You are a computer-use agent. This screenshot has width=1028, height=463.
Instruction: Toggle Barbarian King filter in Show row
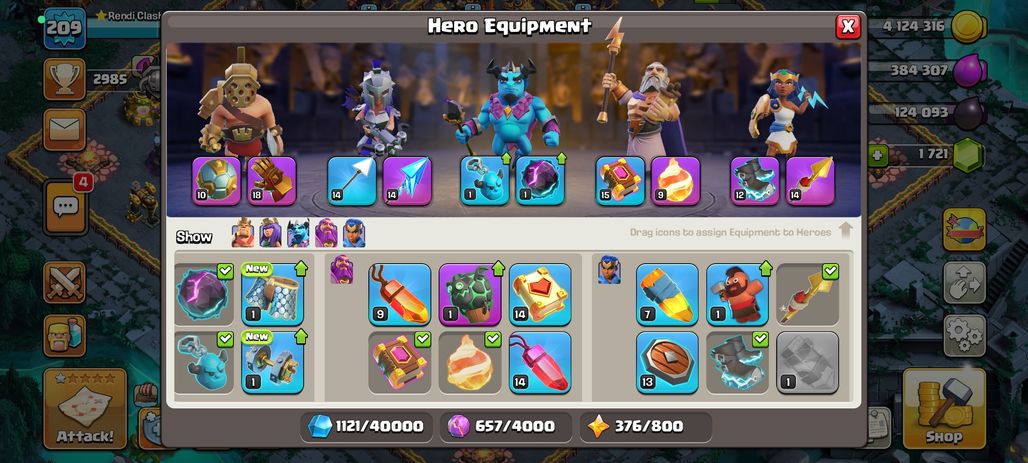coord(243,233)
